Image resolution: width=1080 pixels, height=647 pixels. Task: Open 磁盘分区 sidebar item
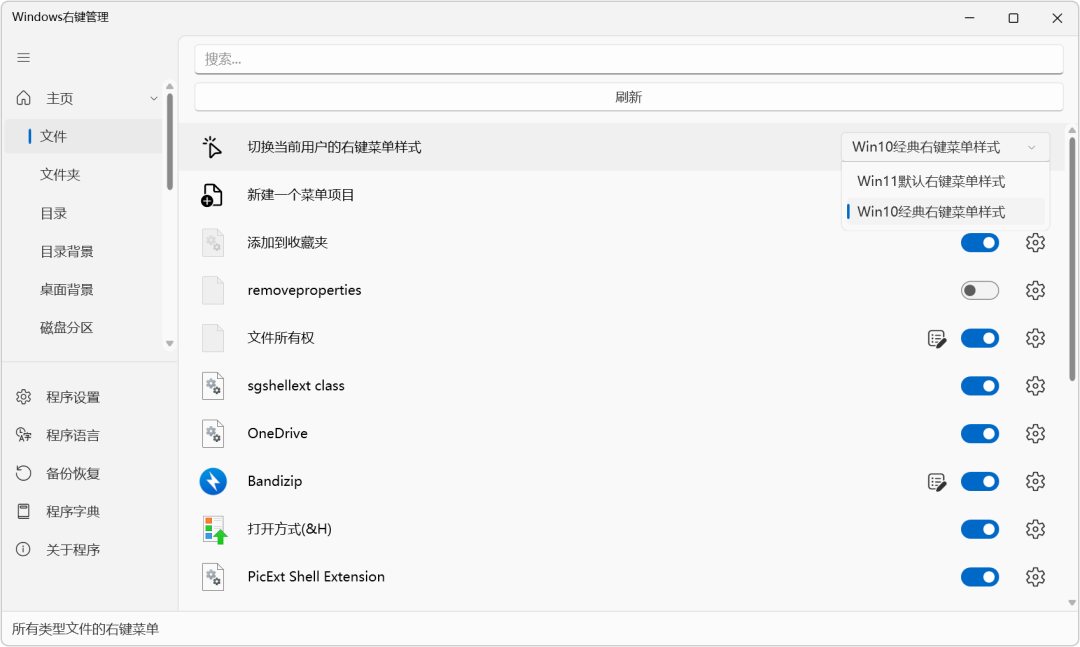point(83,327)
